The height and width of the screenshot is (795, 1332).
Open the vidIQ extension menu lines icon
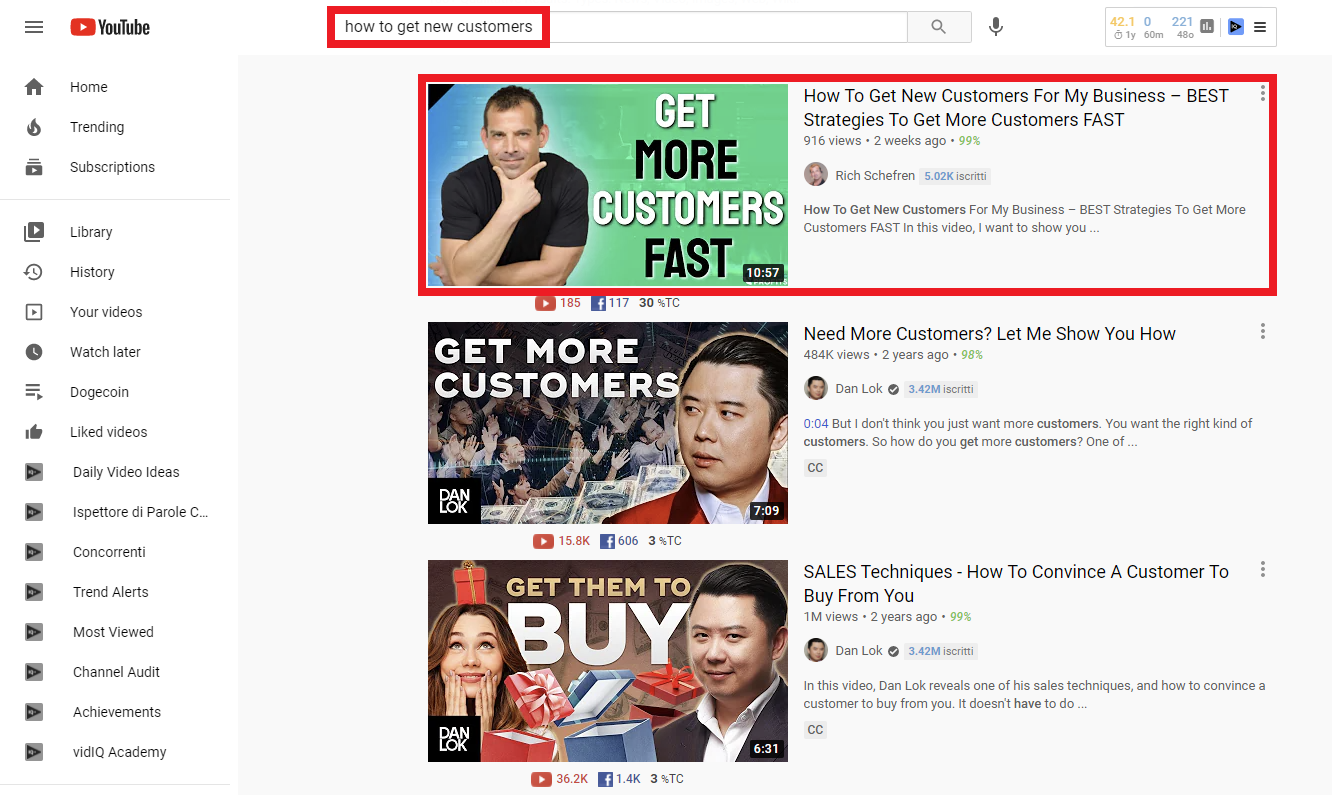tap(1260, 27)
